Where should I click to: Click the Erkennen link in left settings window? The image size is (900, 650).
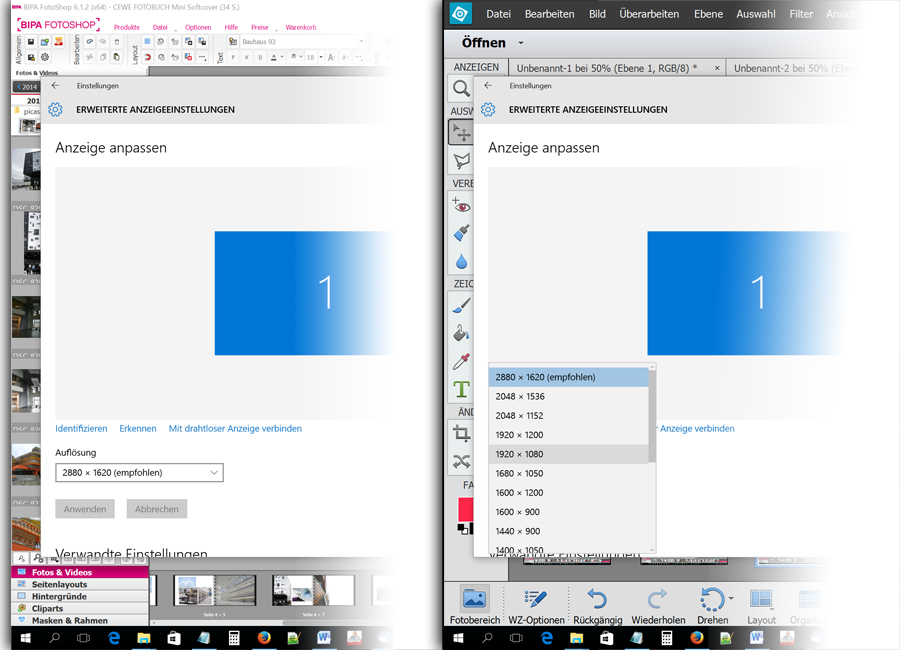(x=138, y=428)
